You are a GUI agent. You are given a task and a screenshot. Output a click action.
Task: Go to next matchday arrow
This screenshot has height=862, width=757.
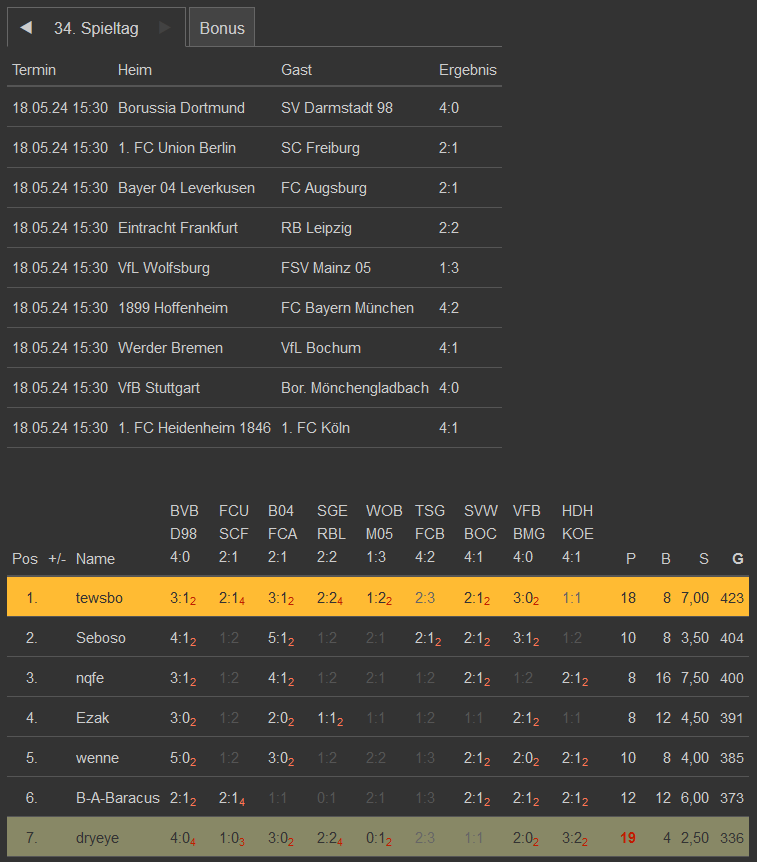tap(165, 28)
